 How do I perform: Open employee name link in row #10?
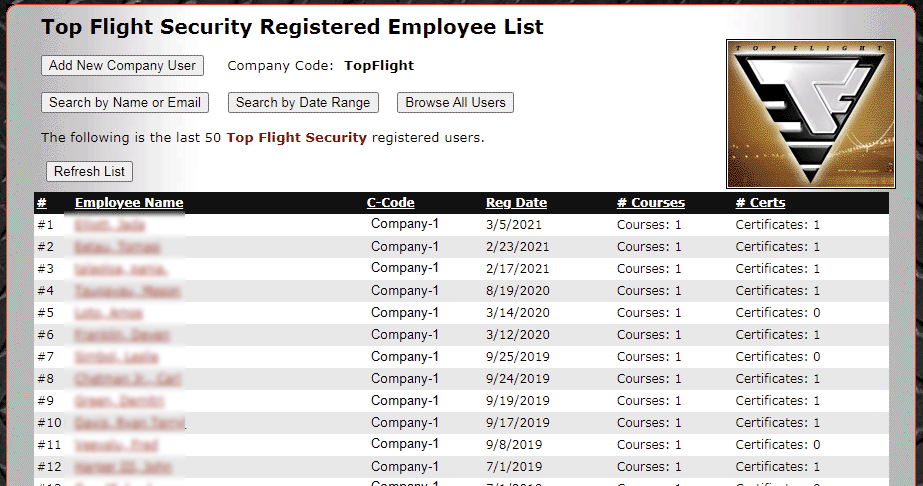[130, 423]
